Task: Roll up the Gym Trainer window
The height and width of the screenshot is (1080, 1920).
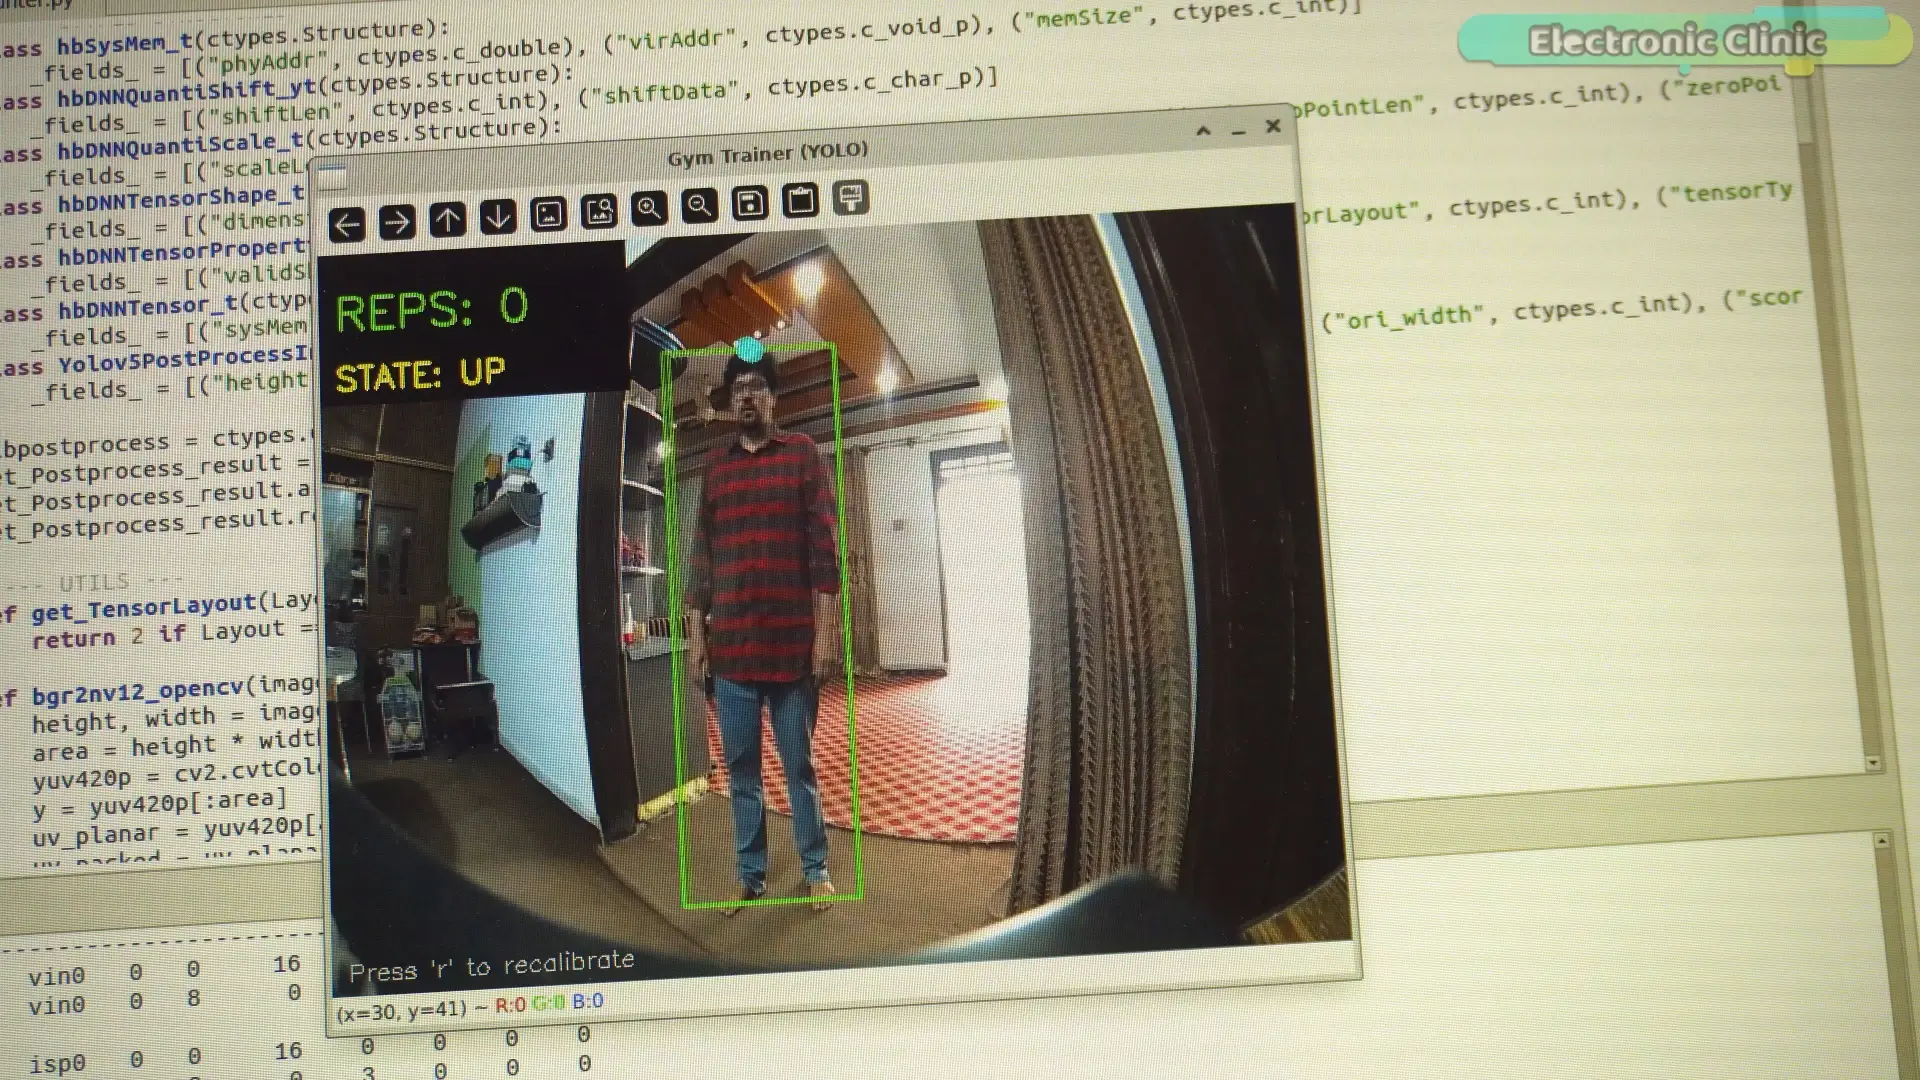Action: pyautogui.click(x=1204, y=131)
